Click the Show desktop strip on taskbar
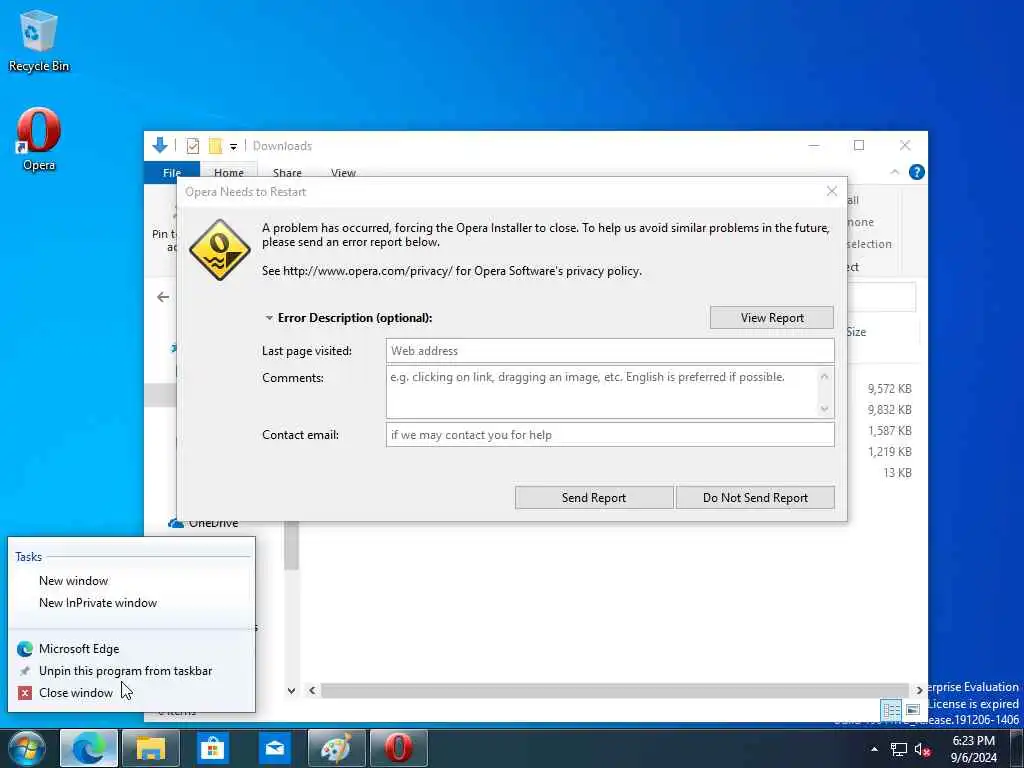This screenshot has width=1024, height=768. pyautogui.click(x=1017, y=748)
